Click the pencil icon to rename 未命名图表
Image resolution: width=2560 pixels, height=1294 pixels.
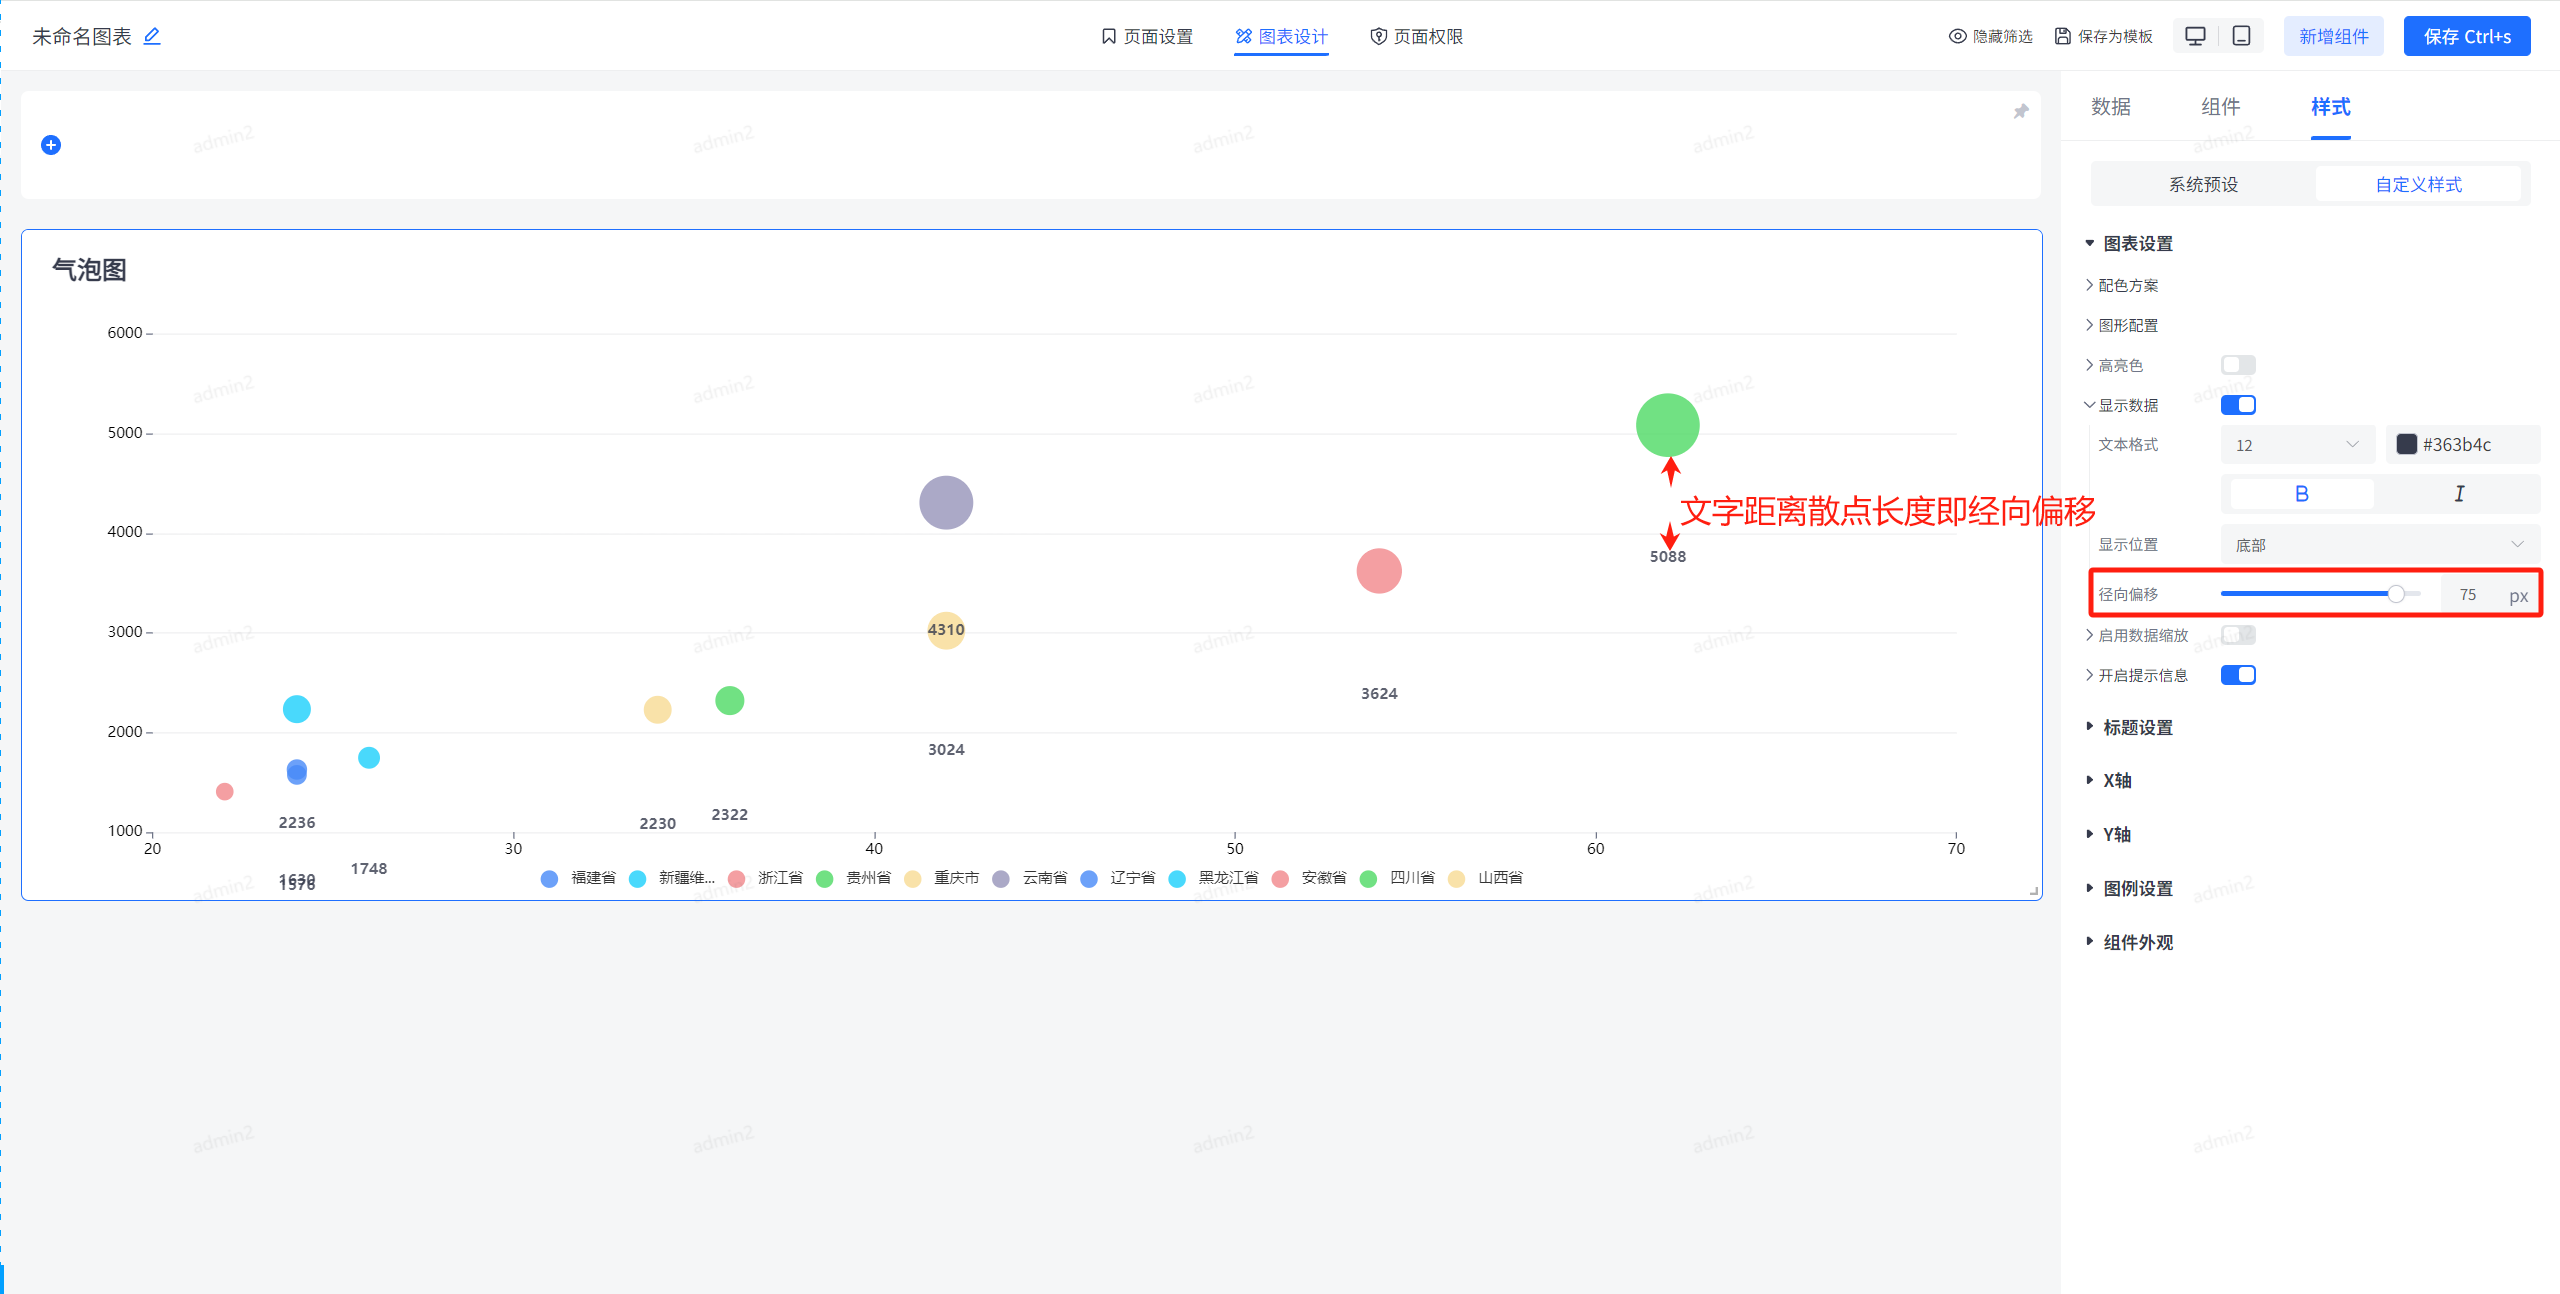pos(152,36)
